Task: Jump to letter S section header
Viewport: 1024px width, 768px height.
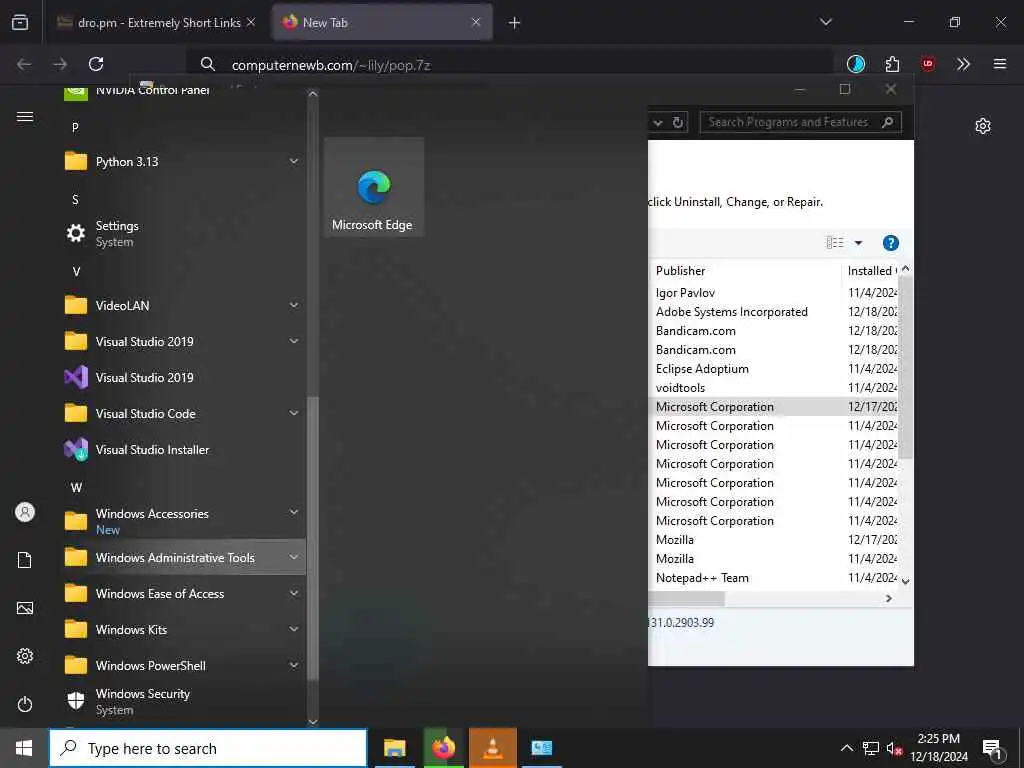Action: pyautogui.click(x=75, y=200)
